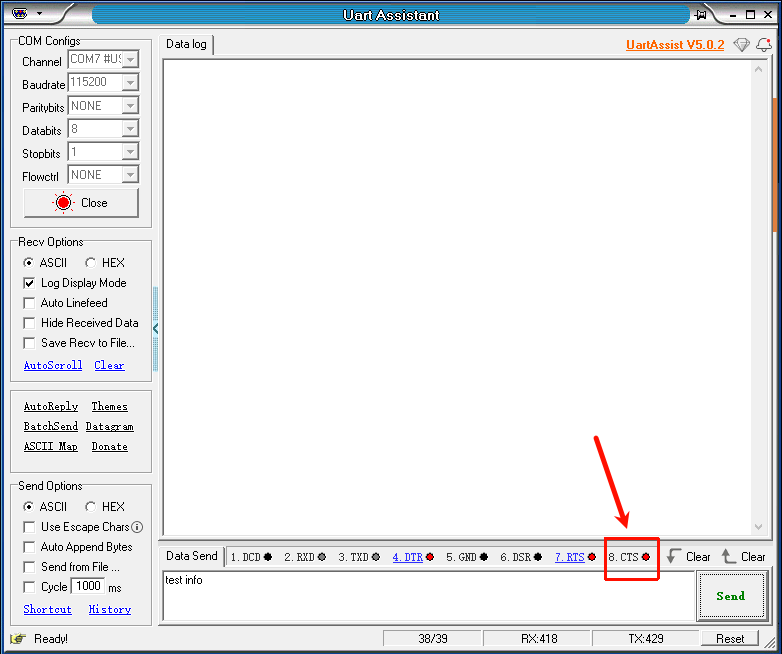
Task: Click the down-arrow clear icon
Action: pos(673,556)
